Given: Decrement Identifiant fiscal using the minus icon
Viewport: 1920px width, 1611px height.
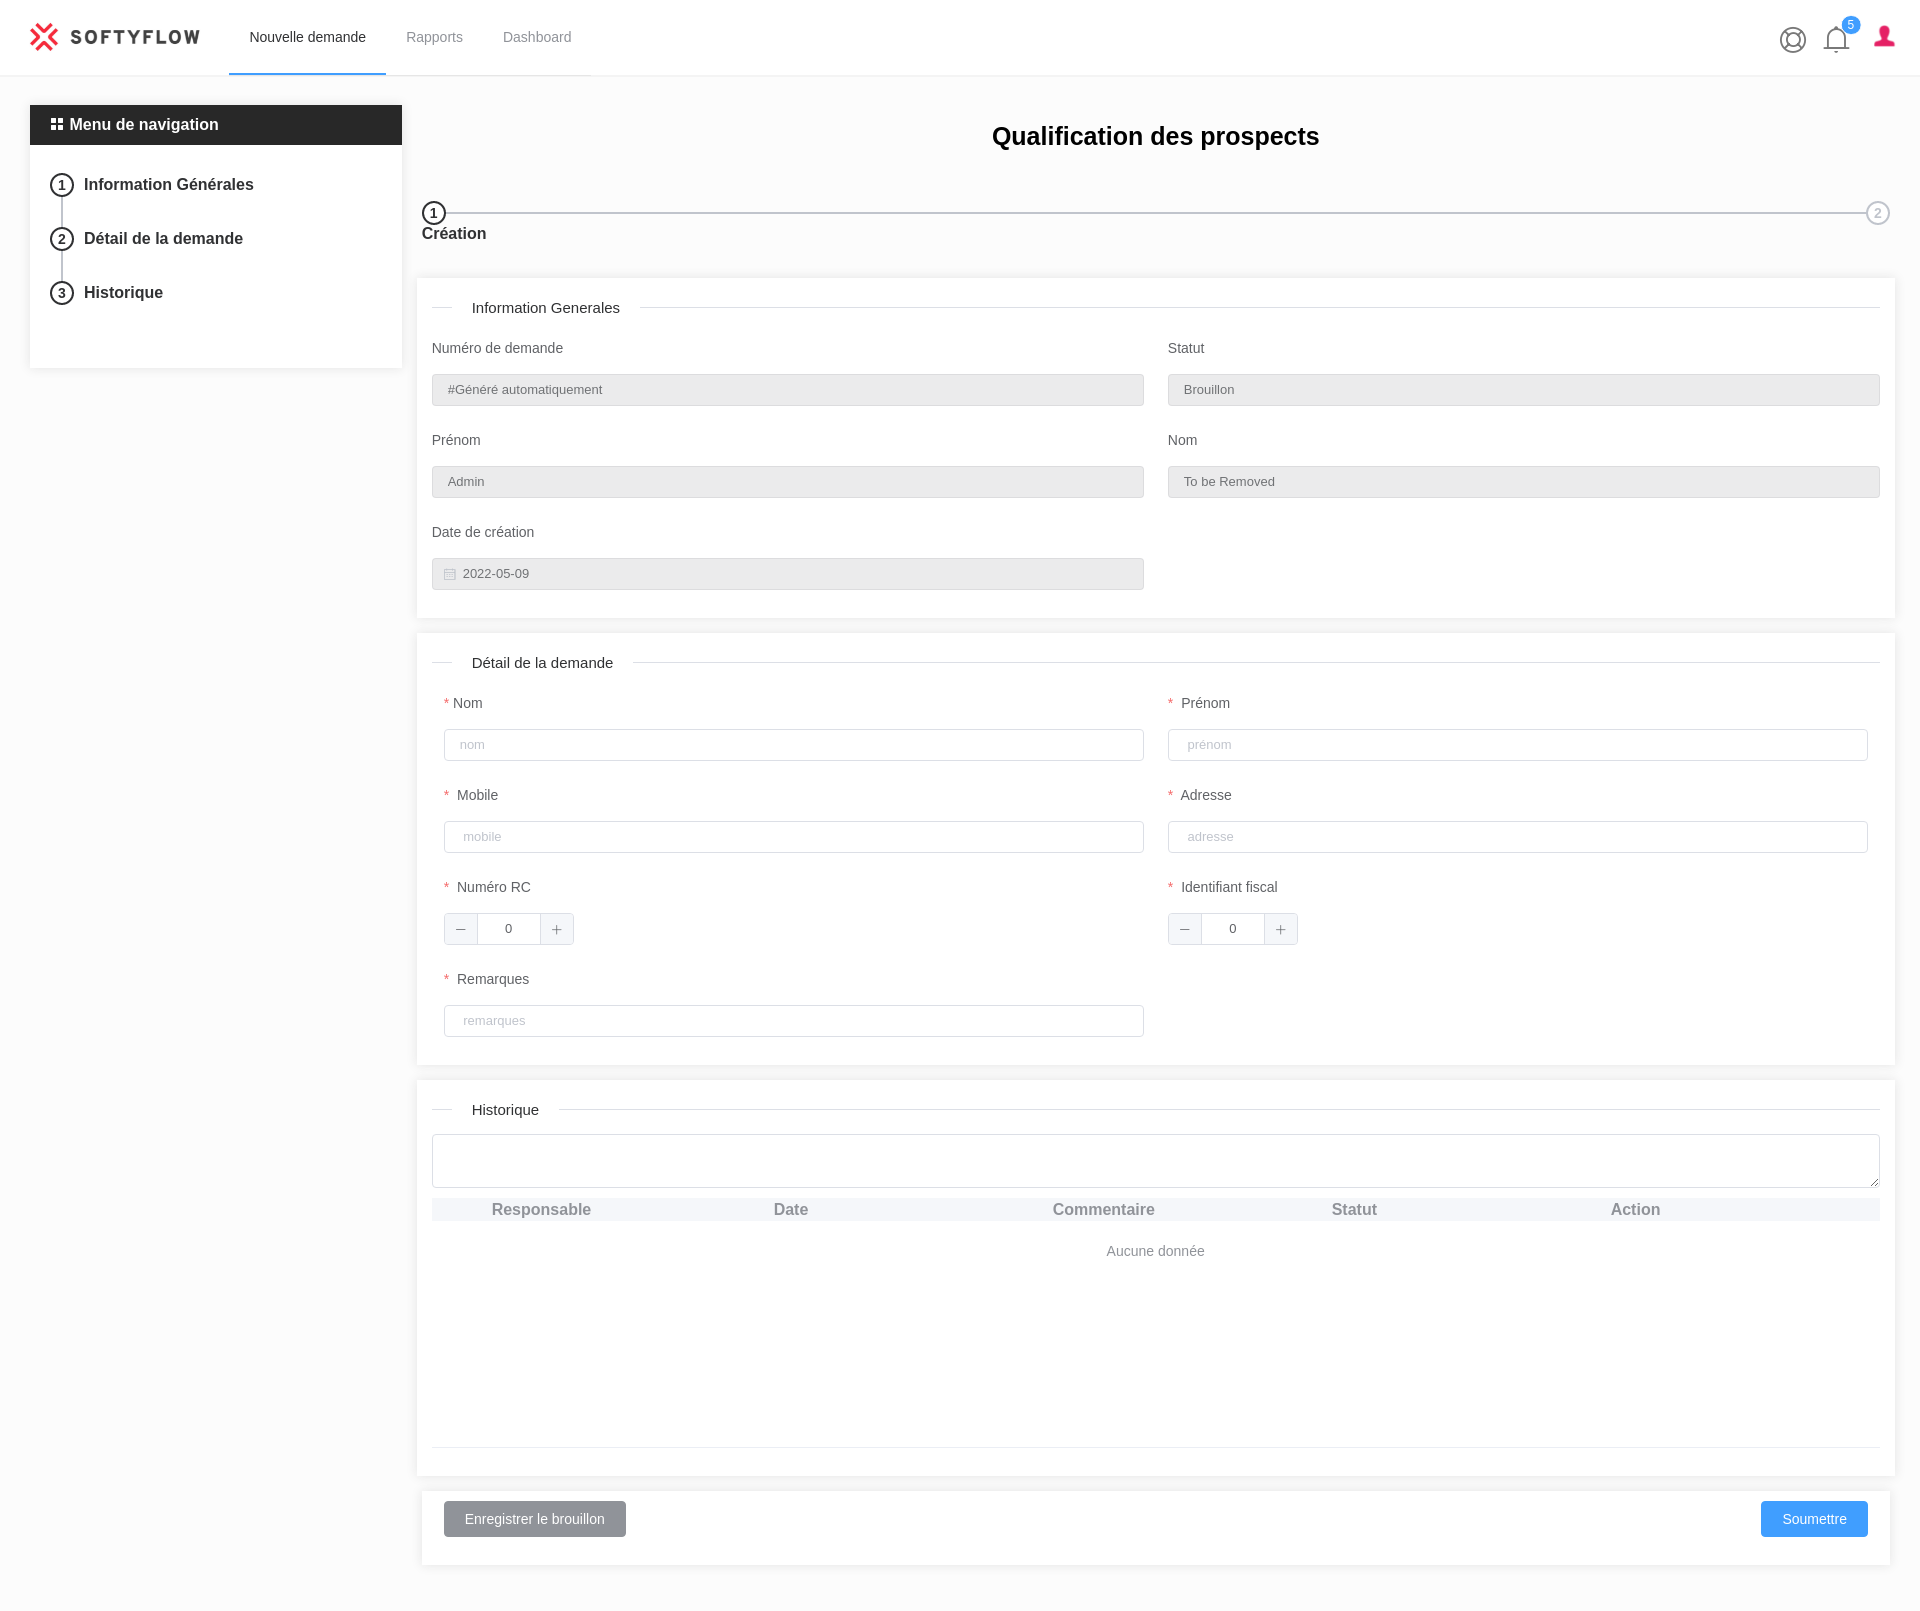Looking at the screenshot, I should pos(1184,928).
